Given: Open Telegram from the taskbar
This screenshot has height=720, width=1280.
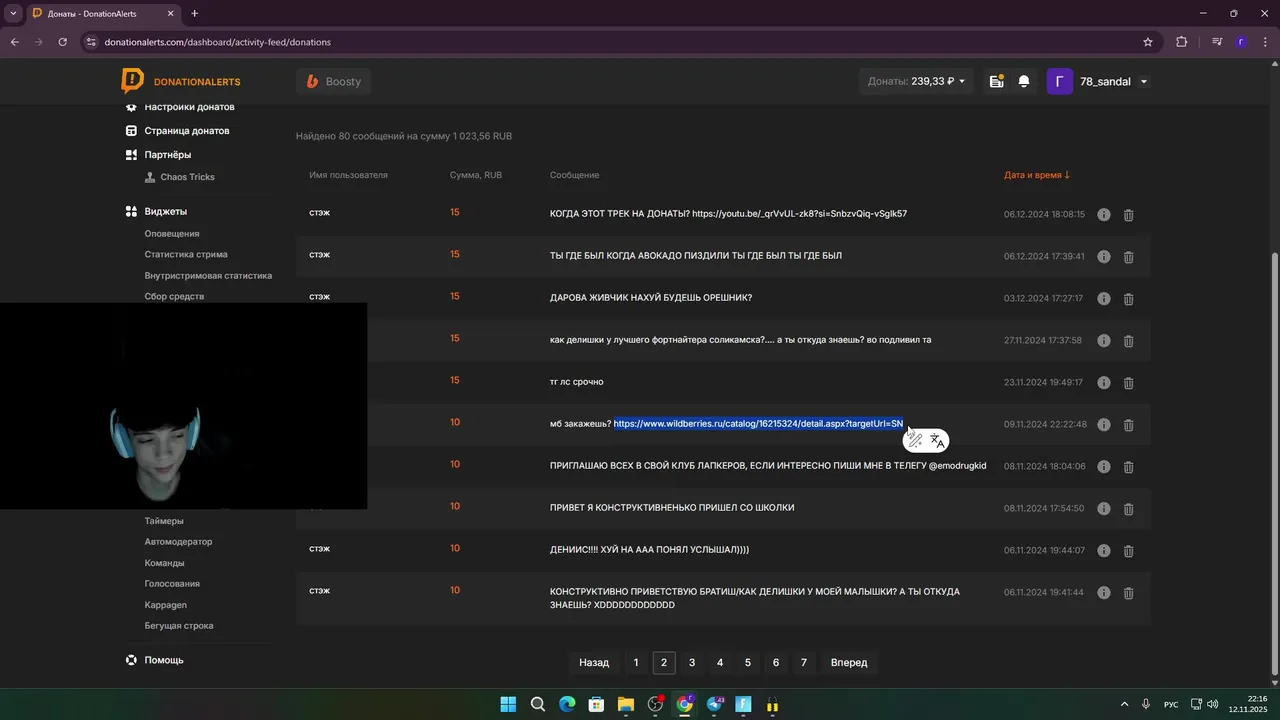Looking at the screenshot, I should pos(714,704).
